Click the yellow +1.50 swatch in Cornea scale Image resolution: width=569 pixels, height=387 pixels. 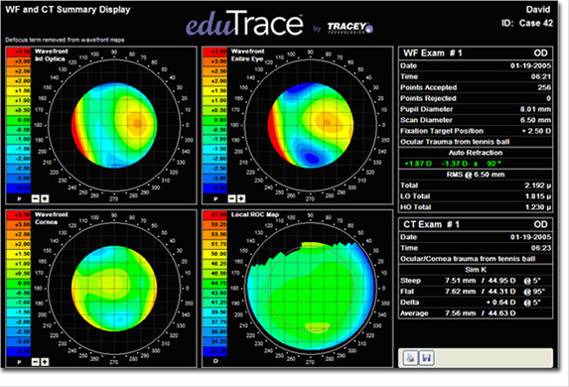[19, 254]
